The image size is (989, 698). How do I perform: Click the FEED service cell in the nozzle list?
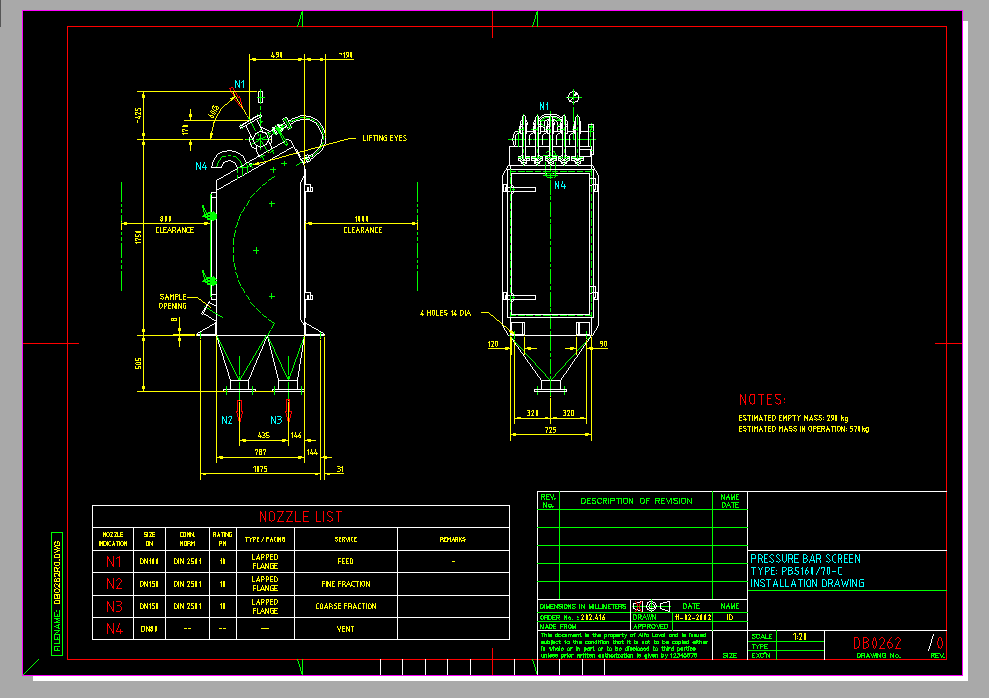(347, 561)
